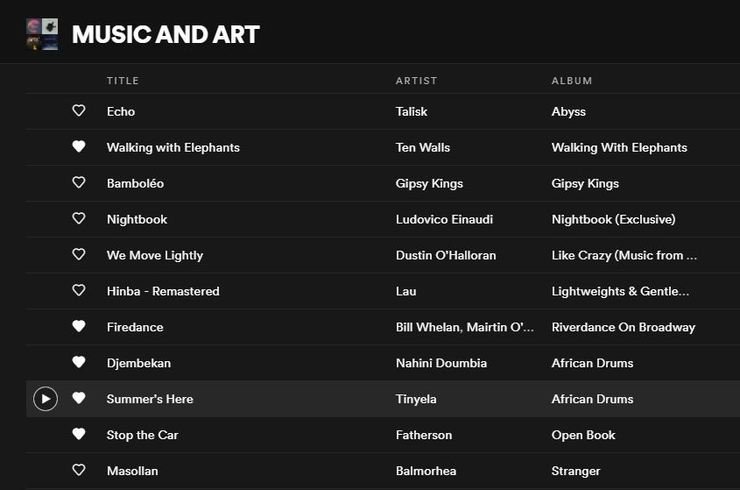
Task: Play Summer's Here with the play button
Action: coord(45,399)
